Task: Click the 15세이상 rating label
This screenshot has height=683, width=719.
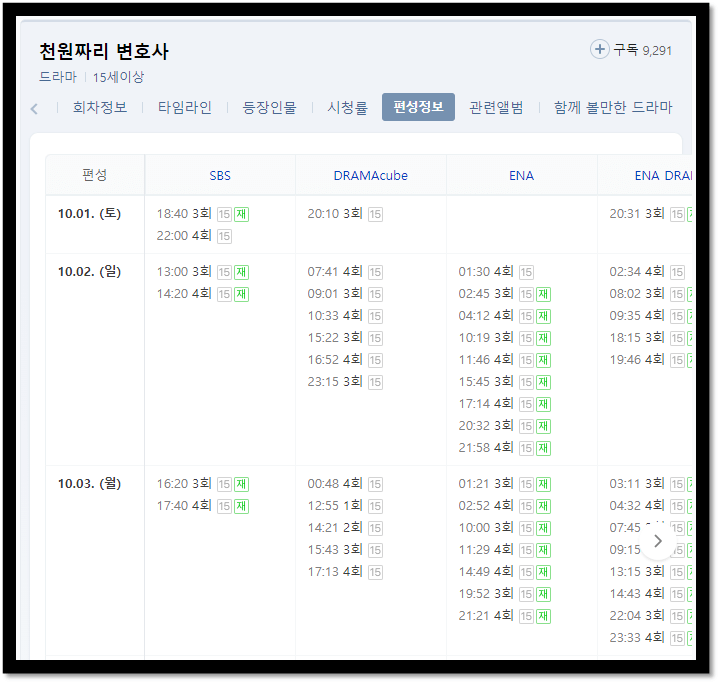Action: click(118, 77)
